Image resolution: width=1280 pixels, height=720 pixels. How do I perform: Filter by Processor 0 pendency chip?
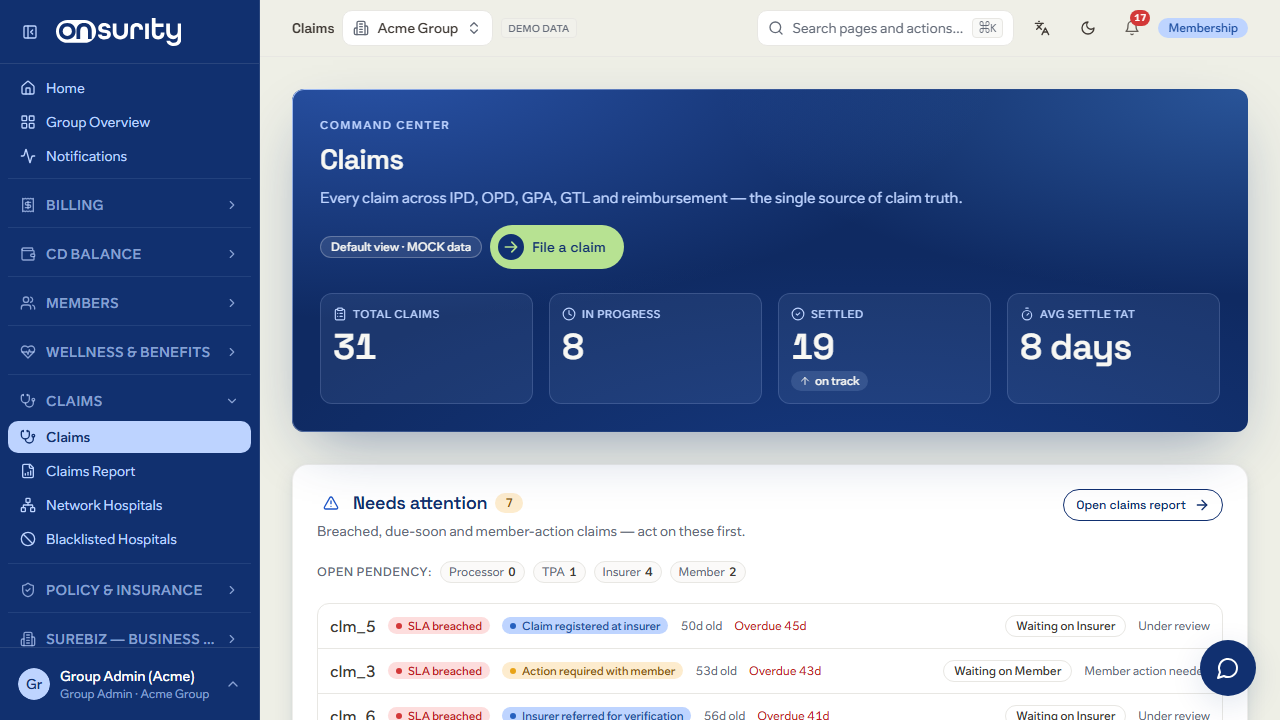click(x=482, y=572)
